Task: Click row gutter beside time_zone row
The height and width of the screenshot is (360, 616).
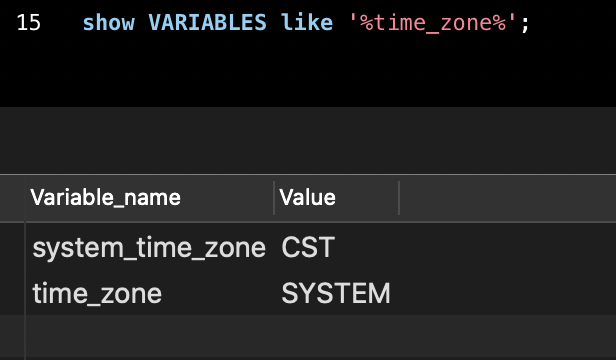Action: pos(13,292)
